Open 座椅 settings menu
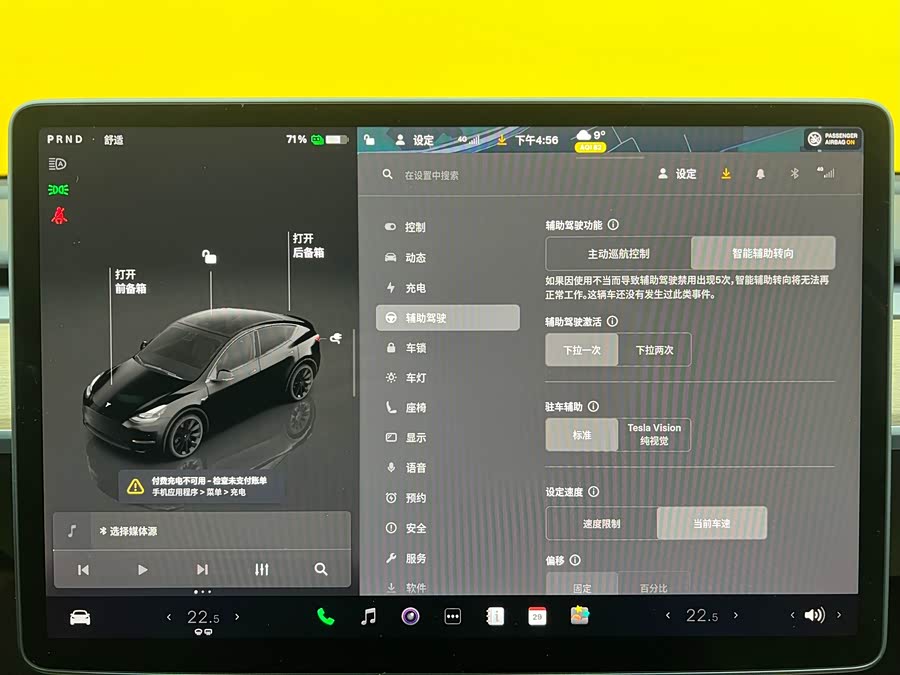This screenshot has height=675, width=900. click(x=448, y=408)
